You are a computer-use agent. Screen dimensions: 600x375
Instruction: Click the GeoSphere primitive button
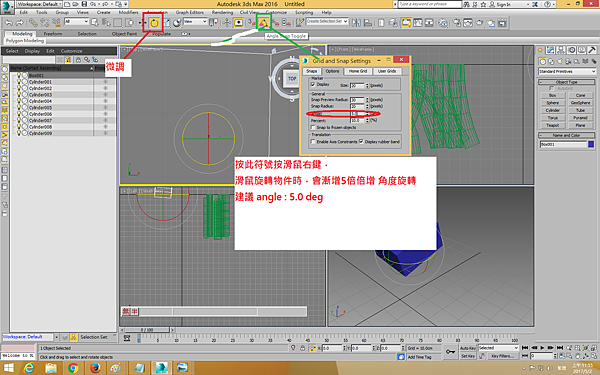point(580,103)
